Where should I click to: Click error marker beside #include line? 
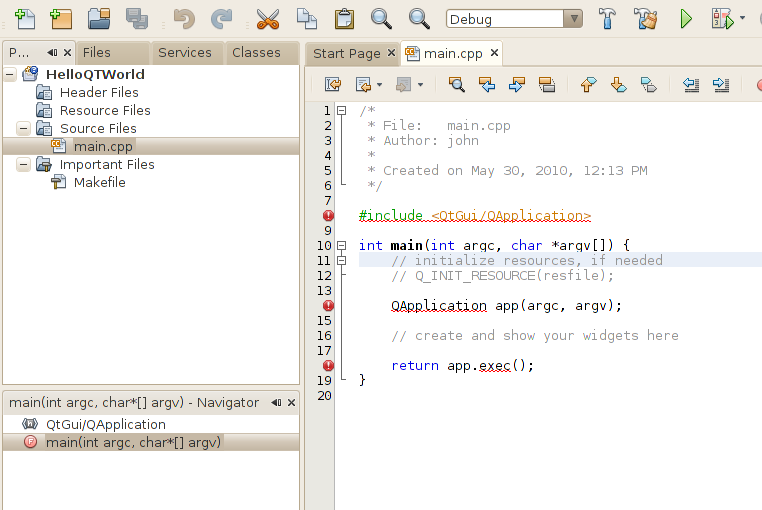coord(328,215)
